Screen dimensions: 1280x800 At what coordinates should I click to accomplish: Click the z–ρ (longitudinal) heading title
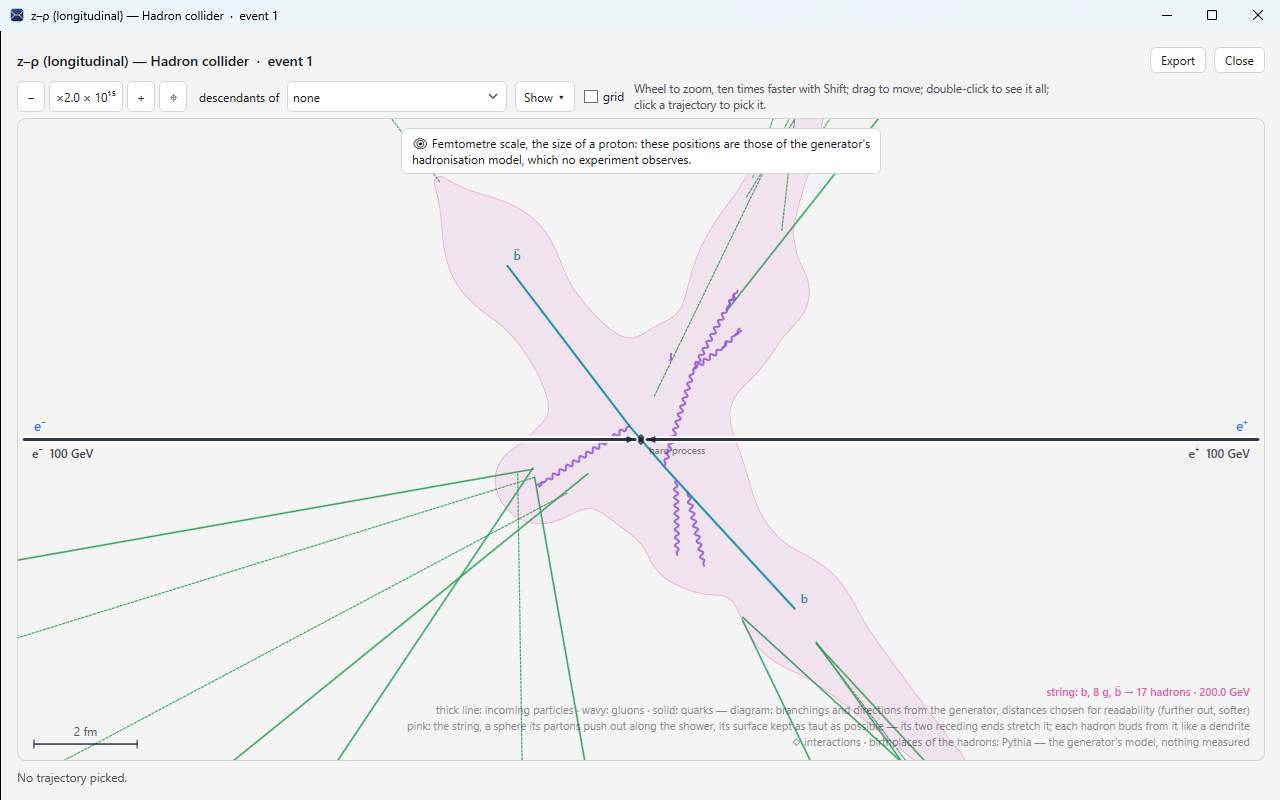pyautogui.click(x=165, y=61)
